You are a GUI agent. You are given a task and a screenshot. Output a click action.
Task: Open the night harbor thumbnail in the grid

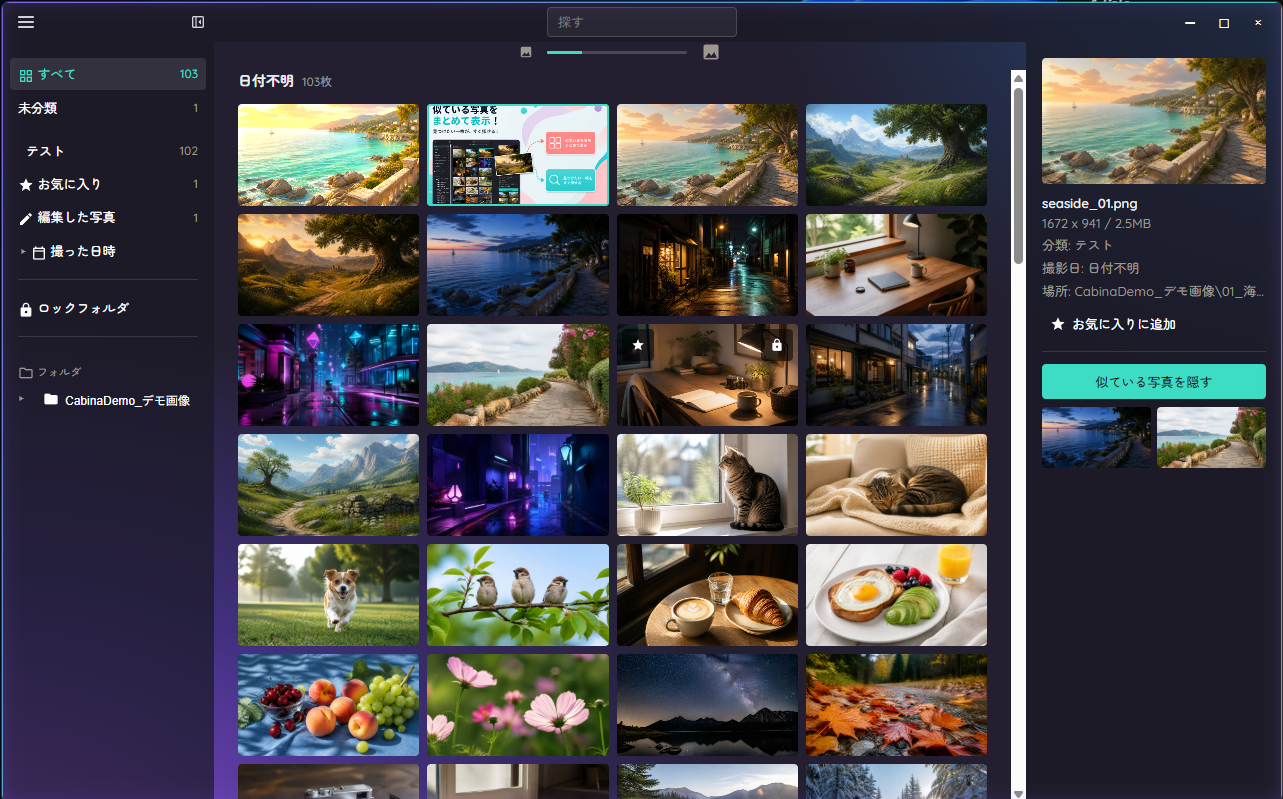[518, 265]
